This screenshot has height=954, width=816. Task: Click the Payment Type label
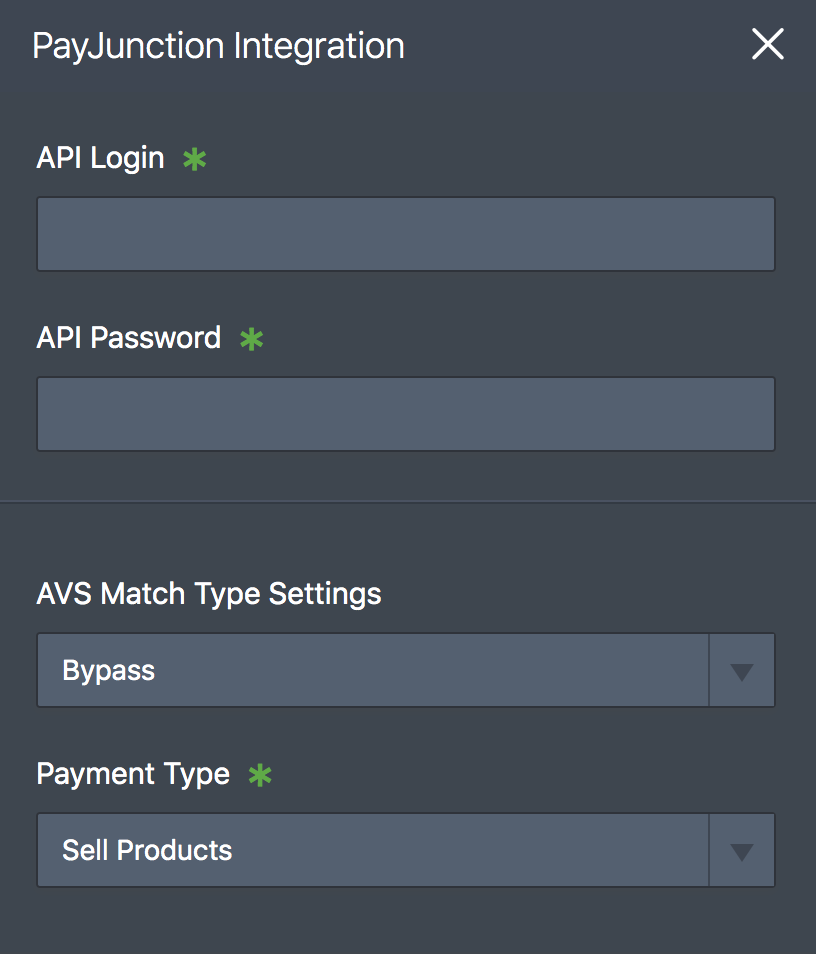point(133,775)
